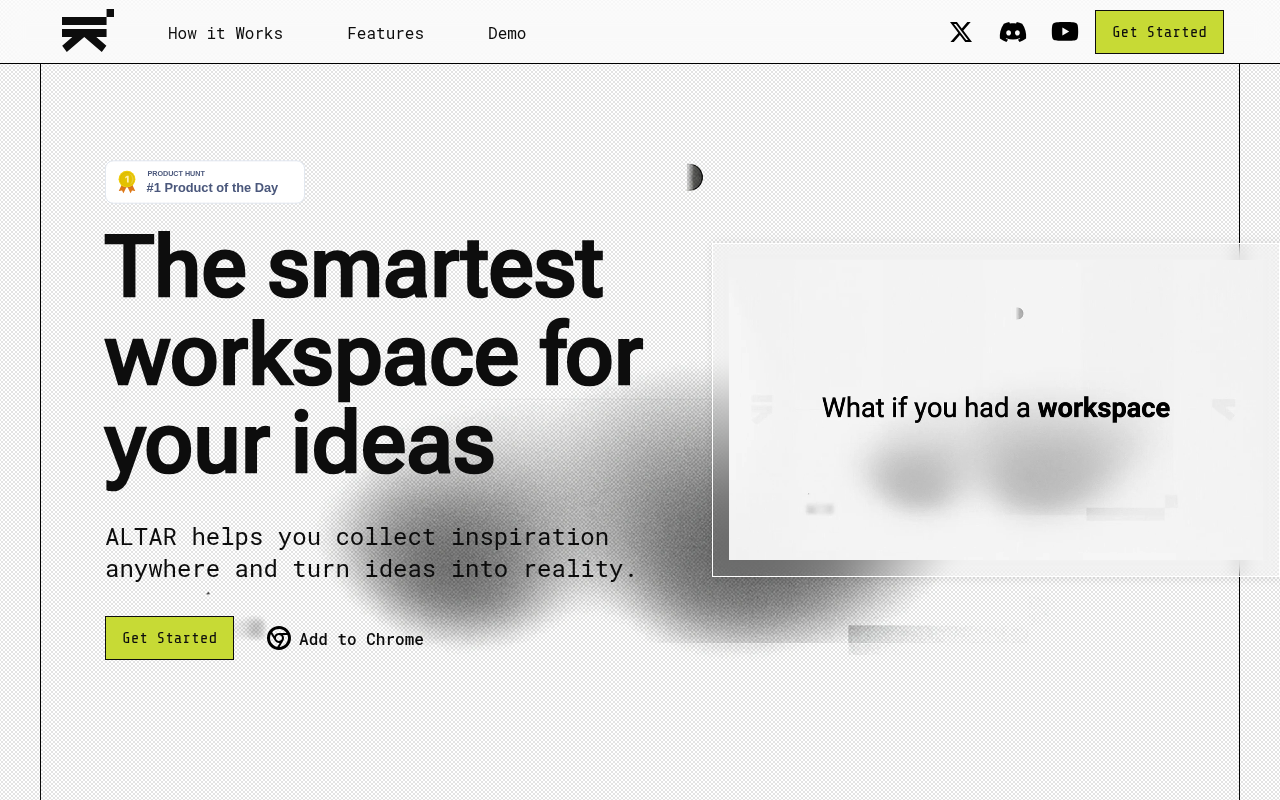Select the headline 'The smartest workspace for your ideas'
Screen dimensions: 1280x800
coord(373,350)
